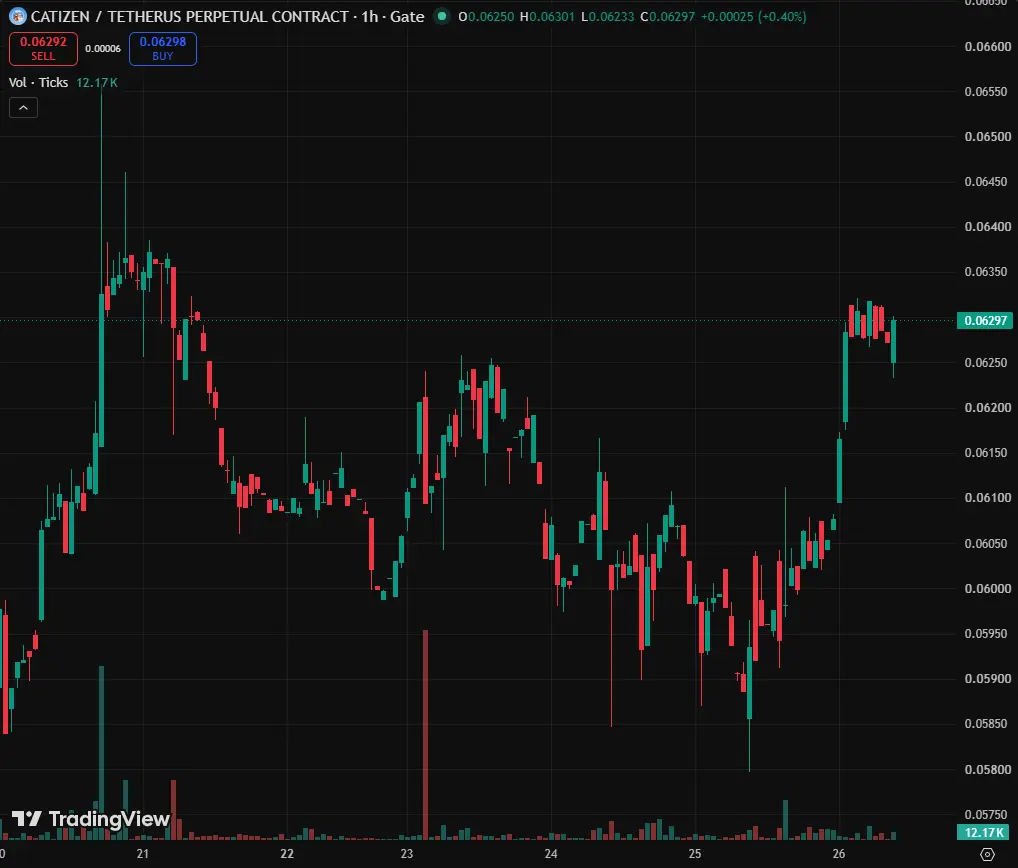Click the 0.06100 price axis label
The width and height of the screenshot is (1018, 868).
point(987,498)
